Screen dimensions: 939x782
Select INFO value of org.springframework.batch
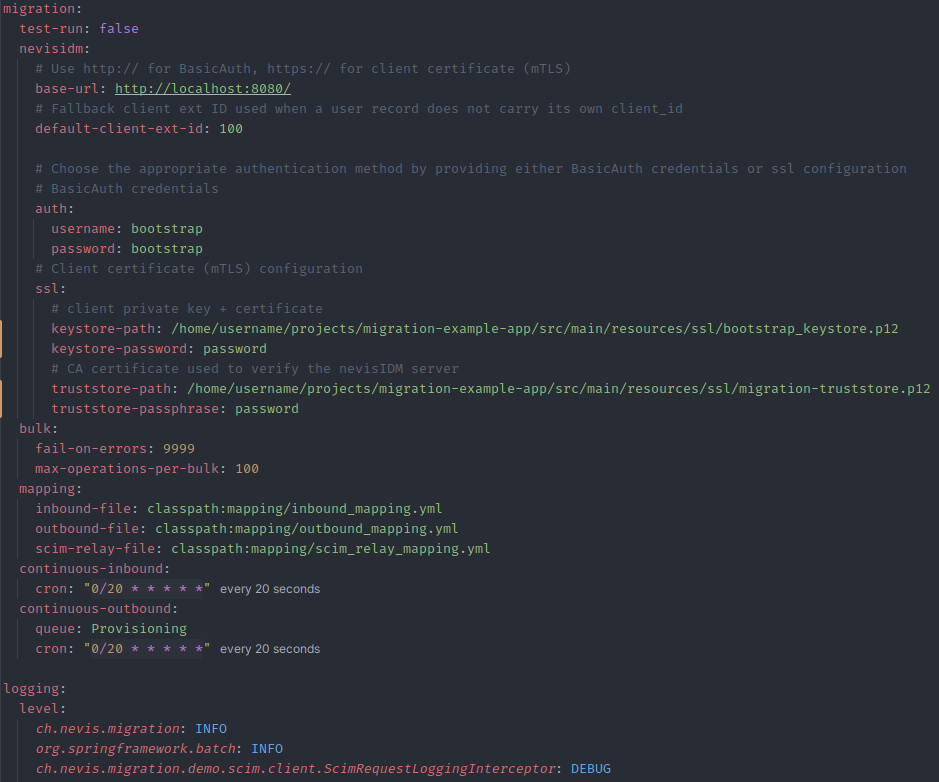pyautogui.click(x=266, y=748)
